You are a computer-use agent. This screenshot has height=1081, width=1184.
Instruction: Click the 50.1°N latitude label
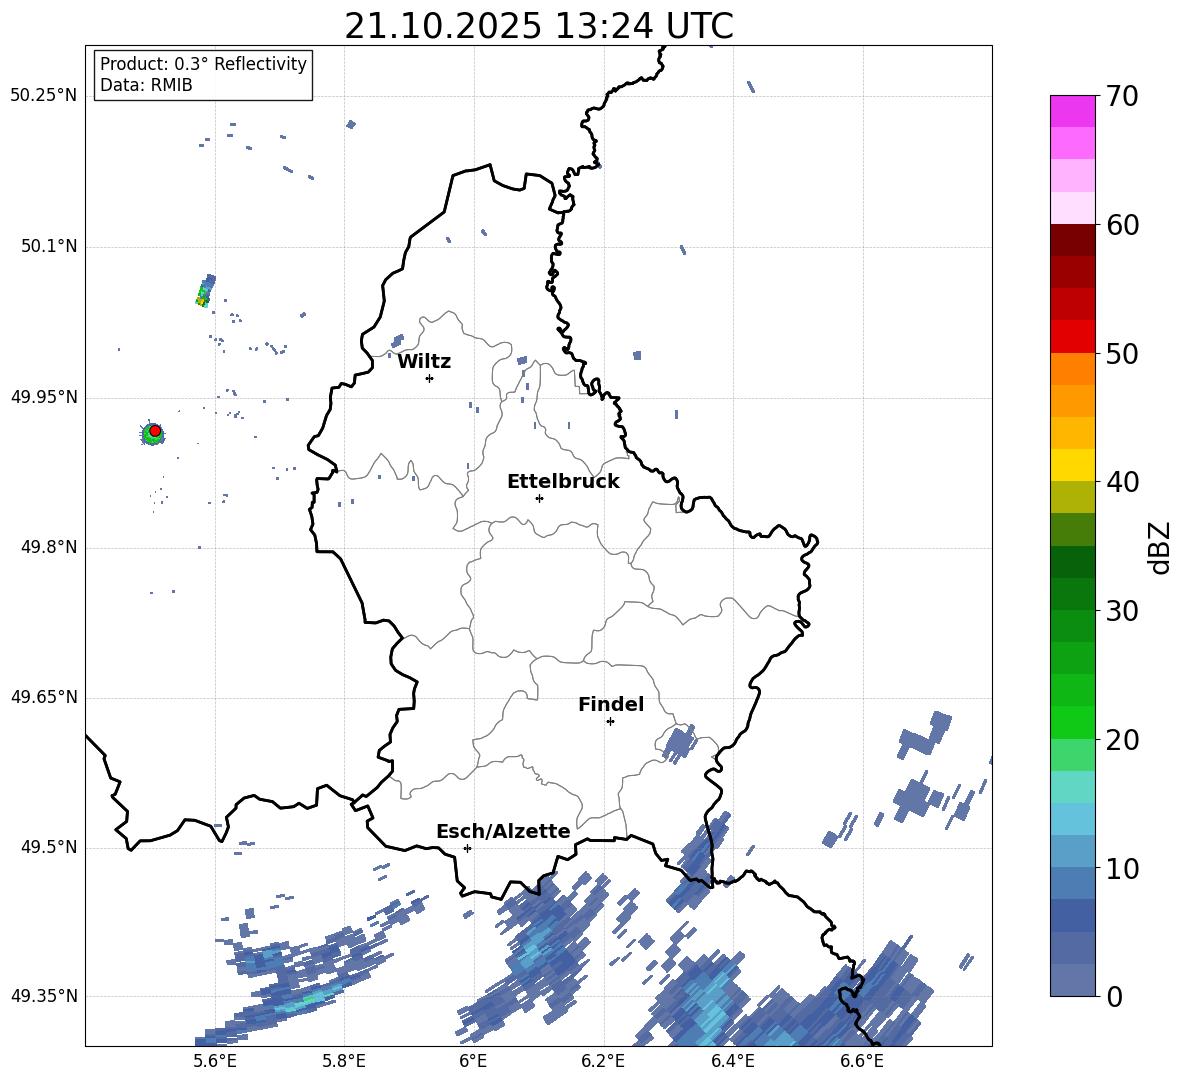[48, 247]
